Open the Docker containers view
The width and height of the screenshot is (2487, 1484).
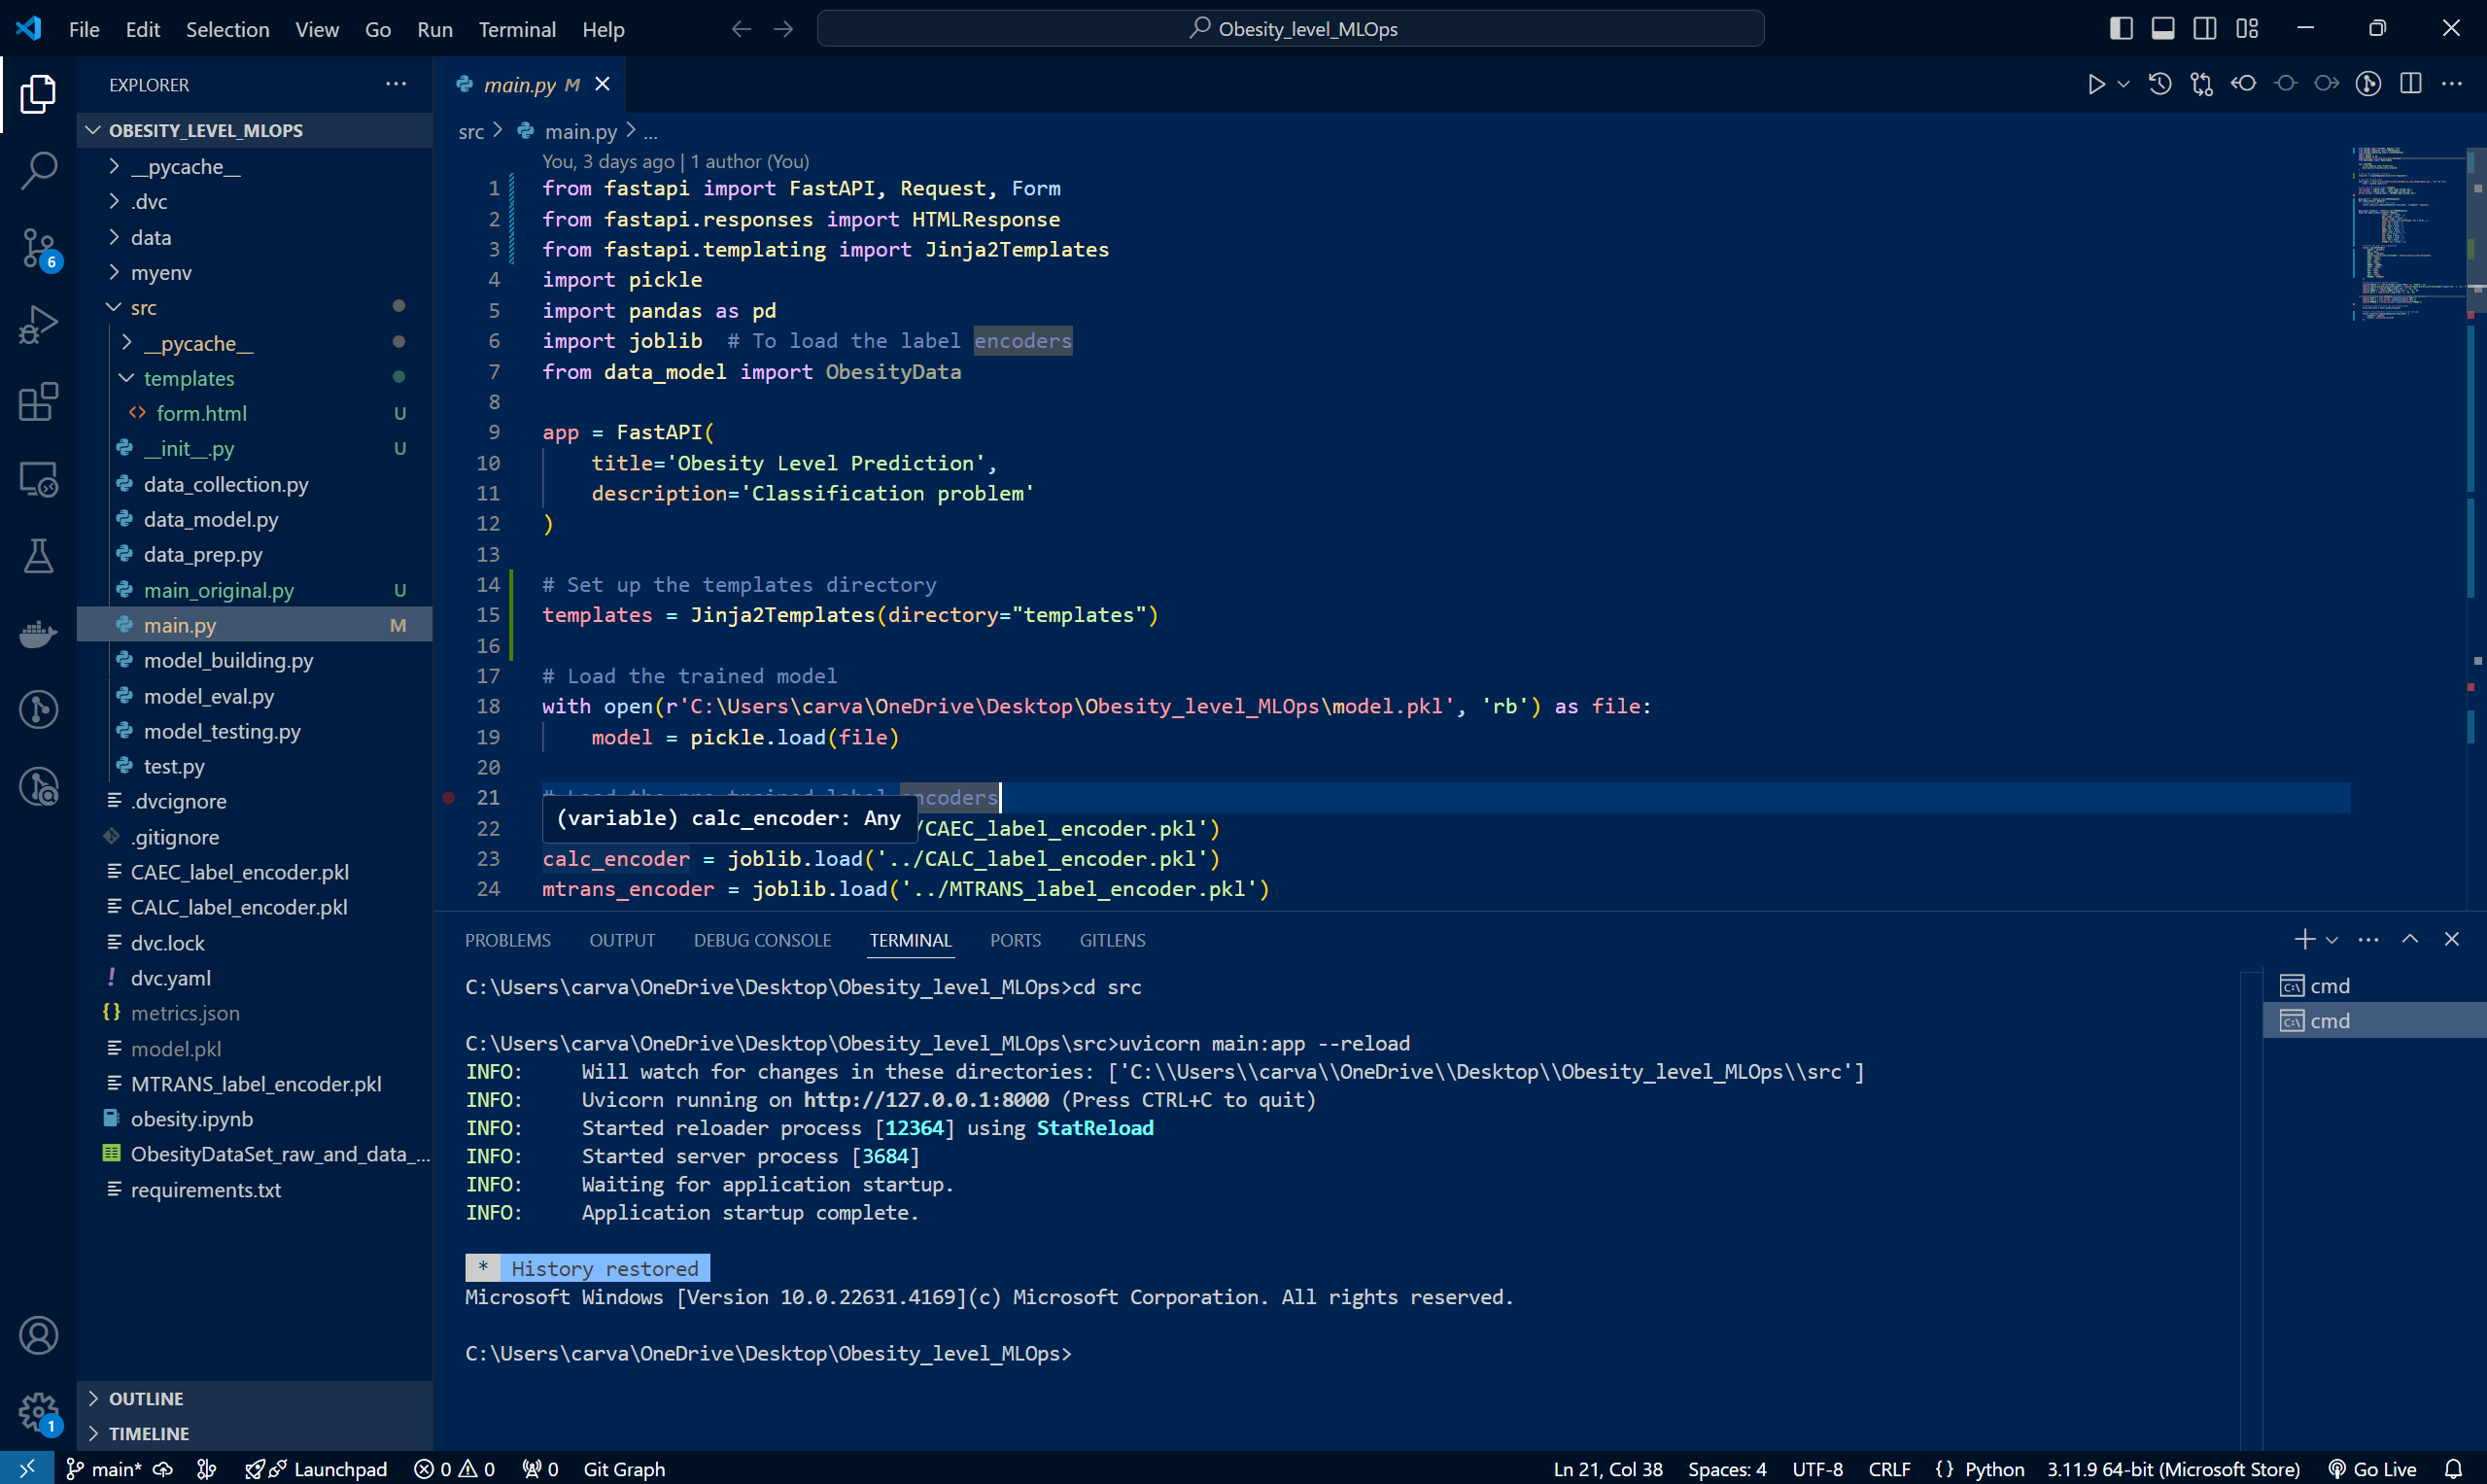tap(38, 633)
